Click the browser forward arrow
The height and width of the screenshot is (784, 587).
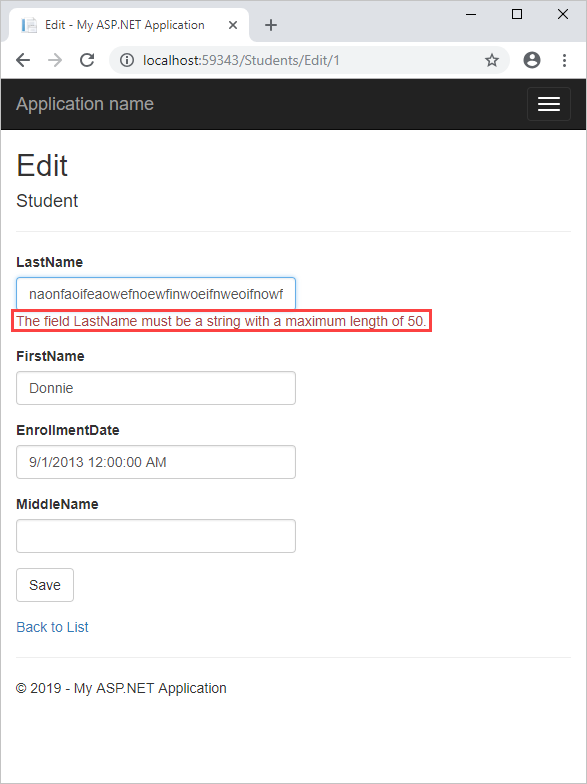point(55,60)
